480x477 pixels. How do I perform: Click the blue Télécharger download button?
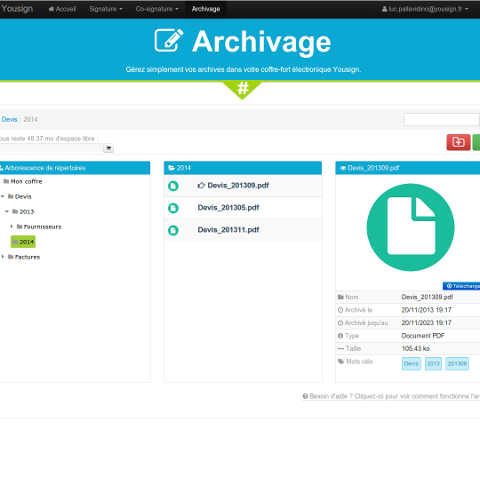pos(461,286)
